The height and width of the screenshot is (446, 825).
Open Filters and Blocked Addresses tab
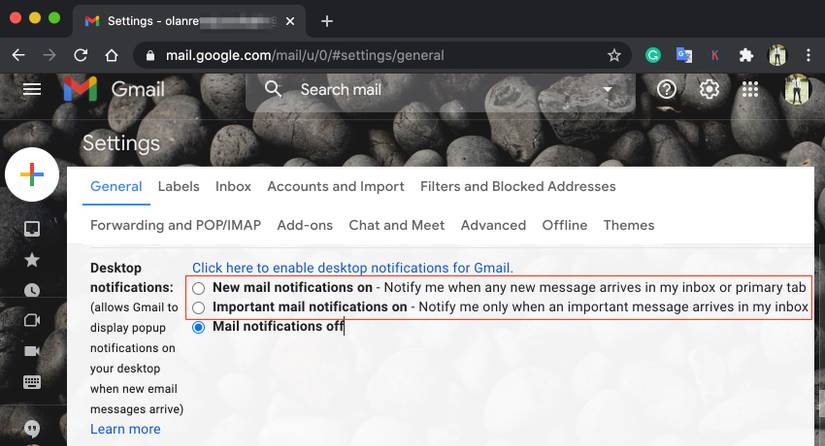pyautogui.click(x=518, y=186)
